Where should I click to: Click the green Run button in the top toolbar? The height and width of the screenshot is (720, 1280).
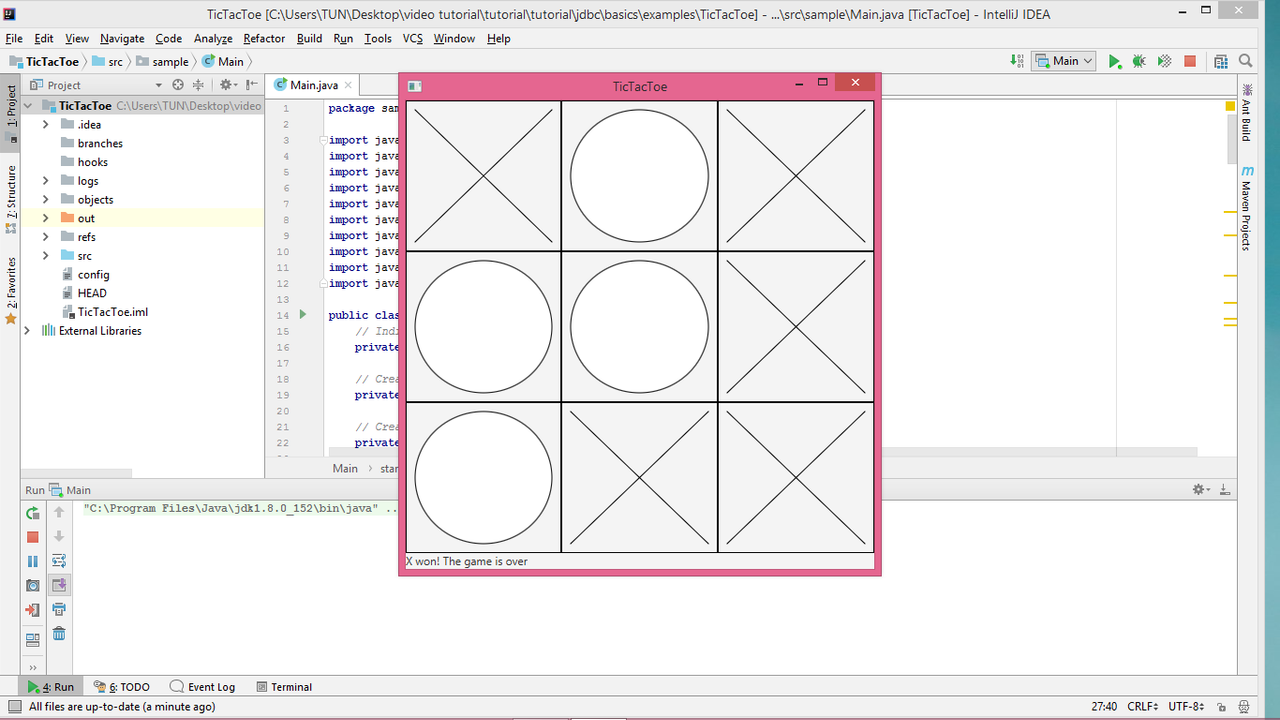(1115, 61)
